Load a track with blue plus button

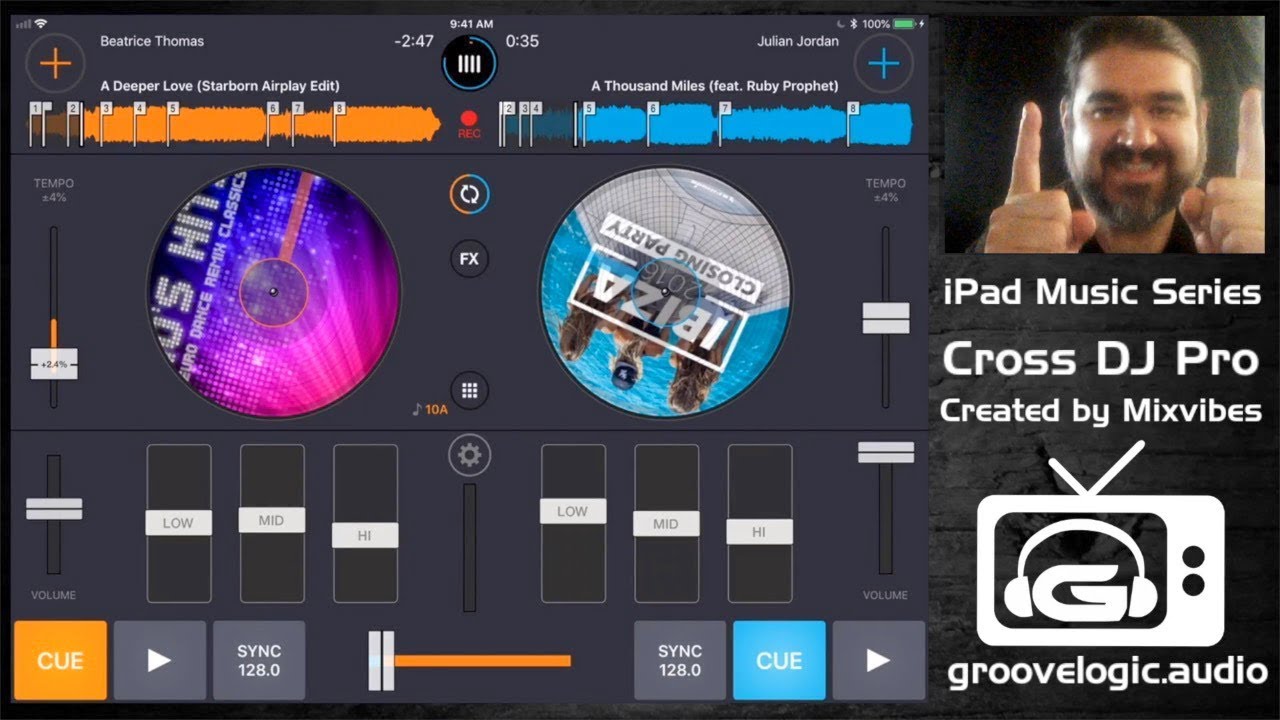click(883, 64)
